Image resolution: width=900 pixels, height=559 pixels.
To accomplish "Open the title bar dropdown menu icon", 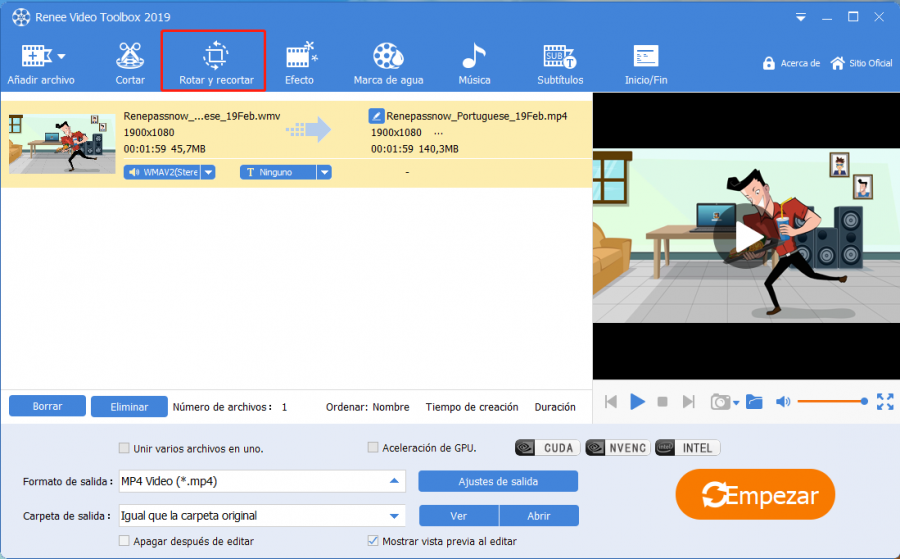I will [x=801, y=17].
